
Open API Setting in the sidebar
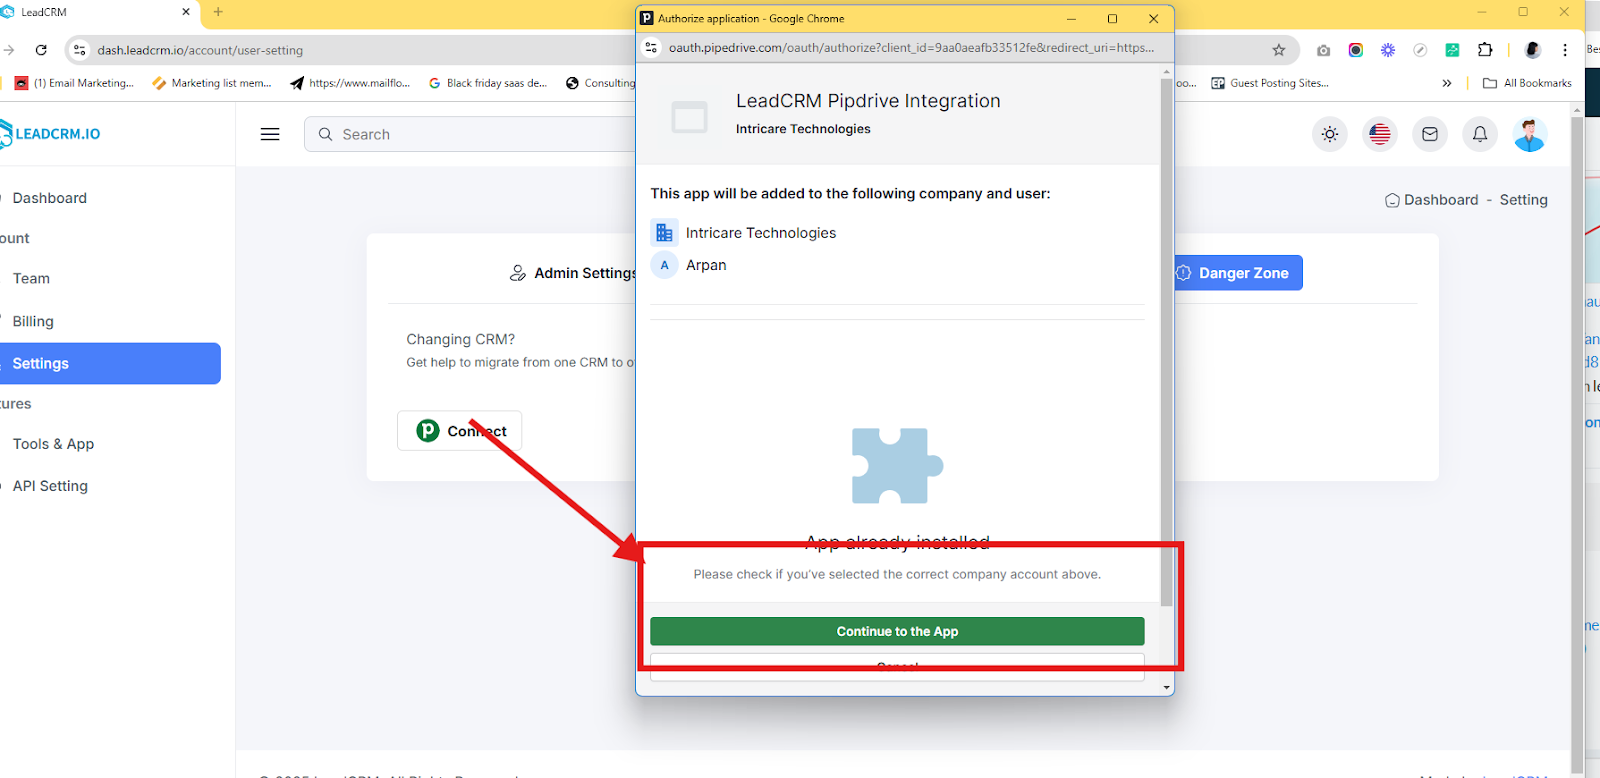(x=50, y=486)
